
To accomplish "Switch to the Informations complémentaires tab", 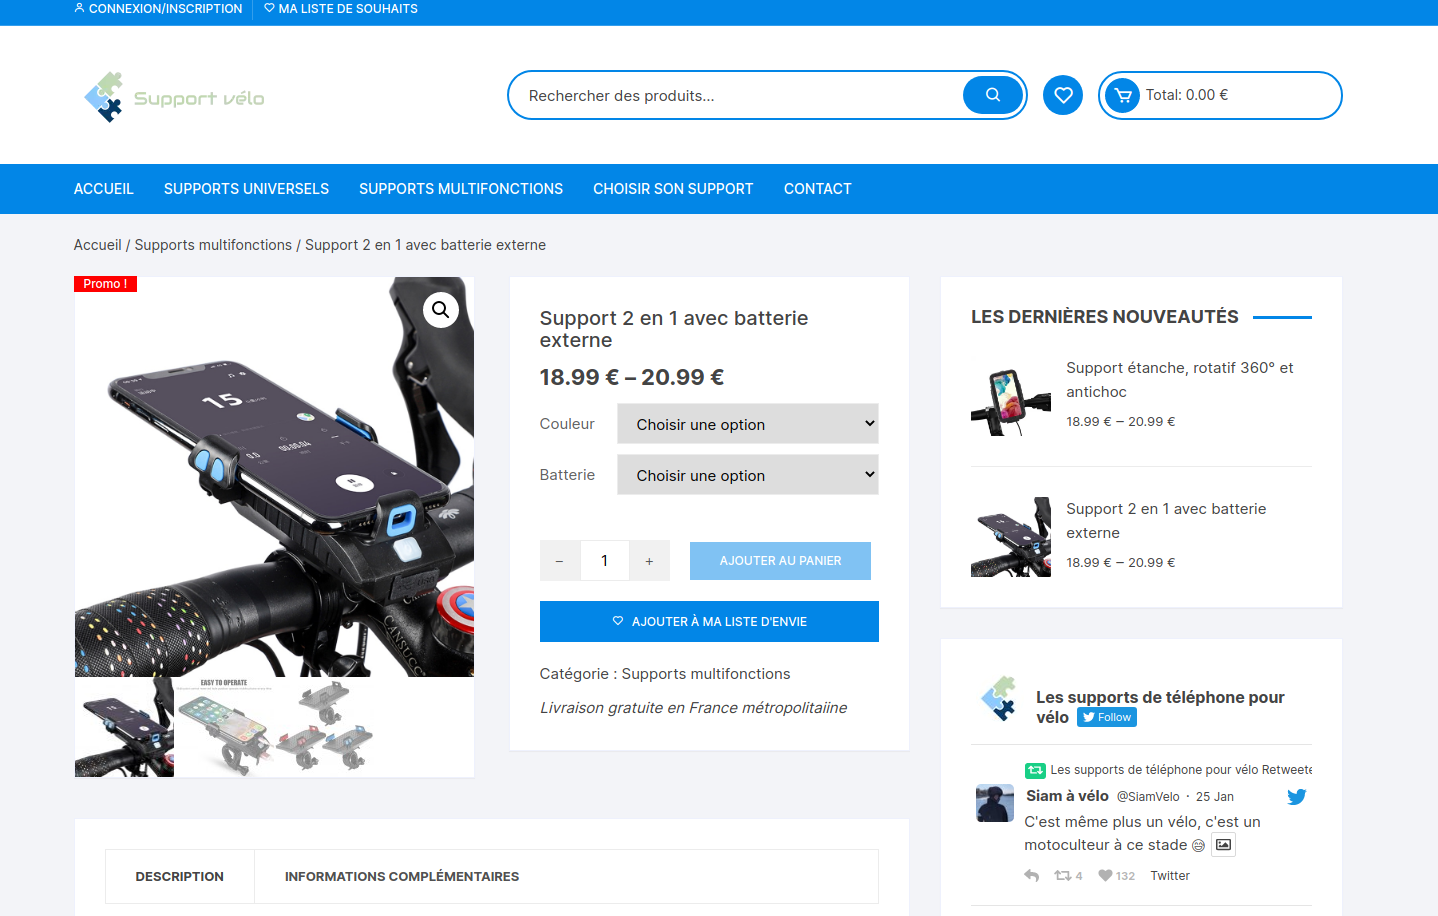I will click(x=402, y=876).
